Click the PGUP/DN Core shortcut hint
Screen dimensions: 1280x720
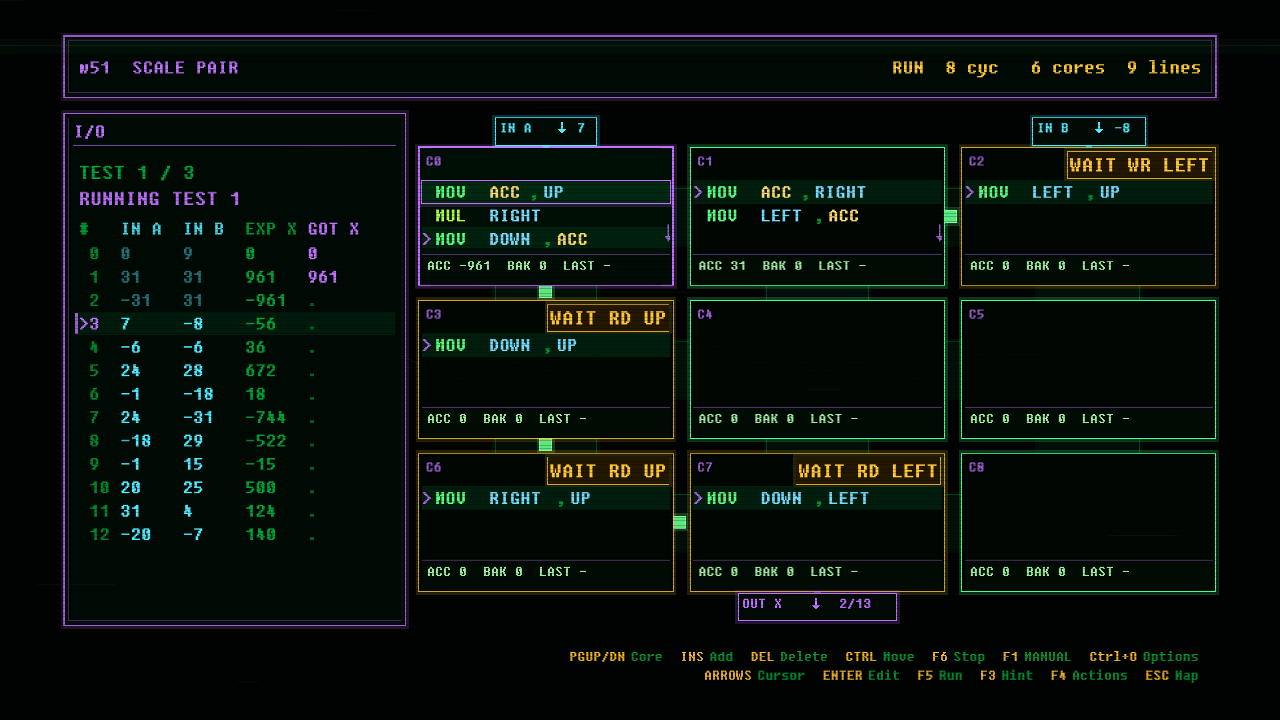[616, 657]
